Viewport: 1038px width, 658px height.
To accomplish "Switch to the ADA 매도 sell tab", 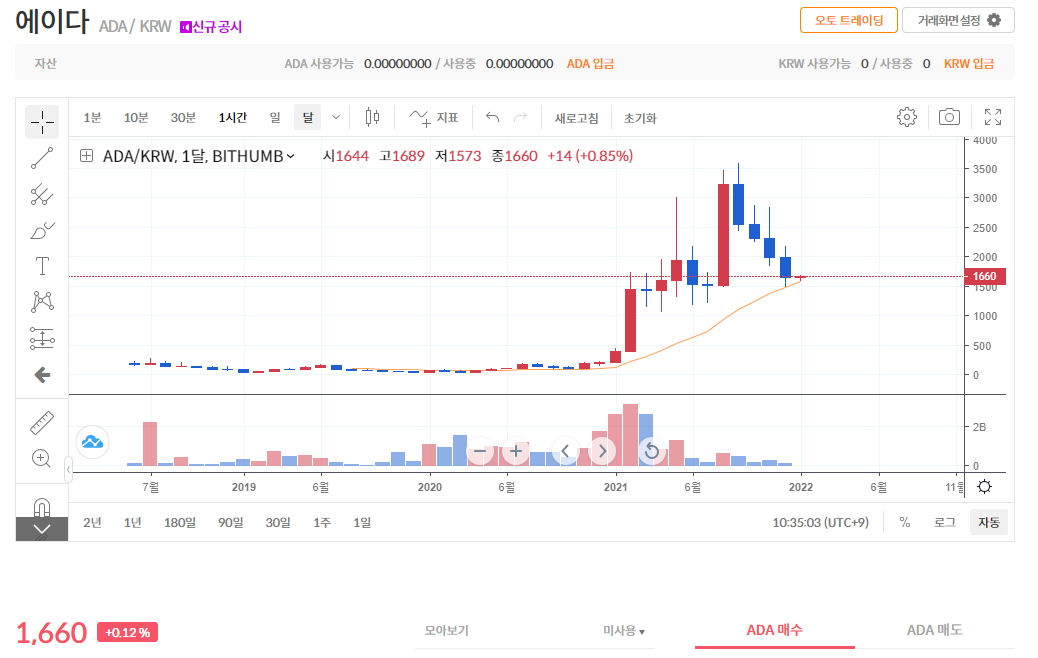I will (934, 630).
